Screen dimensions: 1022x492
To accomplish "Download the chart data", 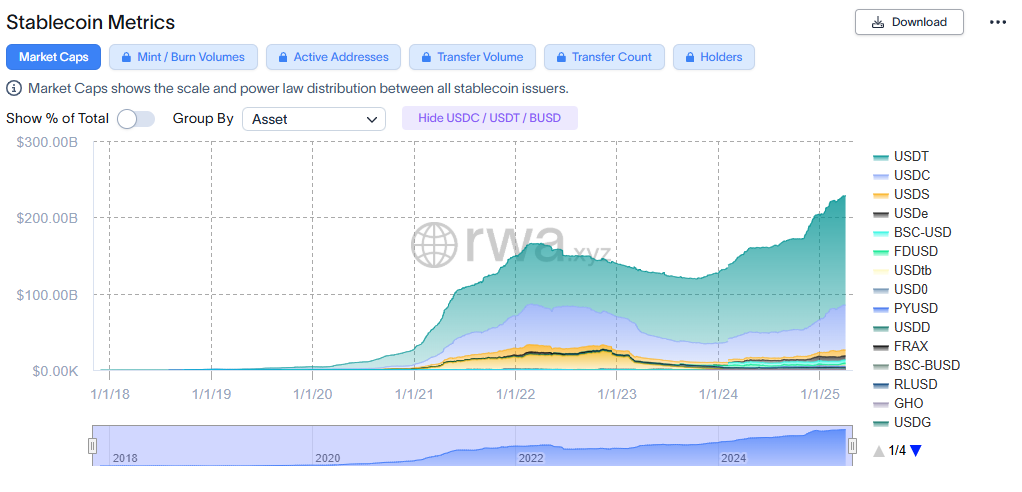I will coord(908,22).
